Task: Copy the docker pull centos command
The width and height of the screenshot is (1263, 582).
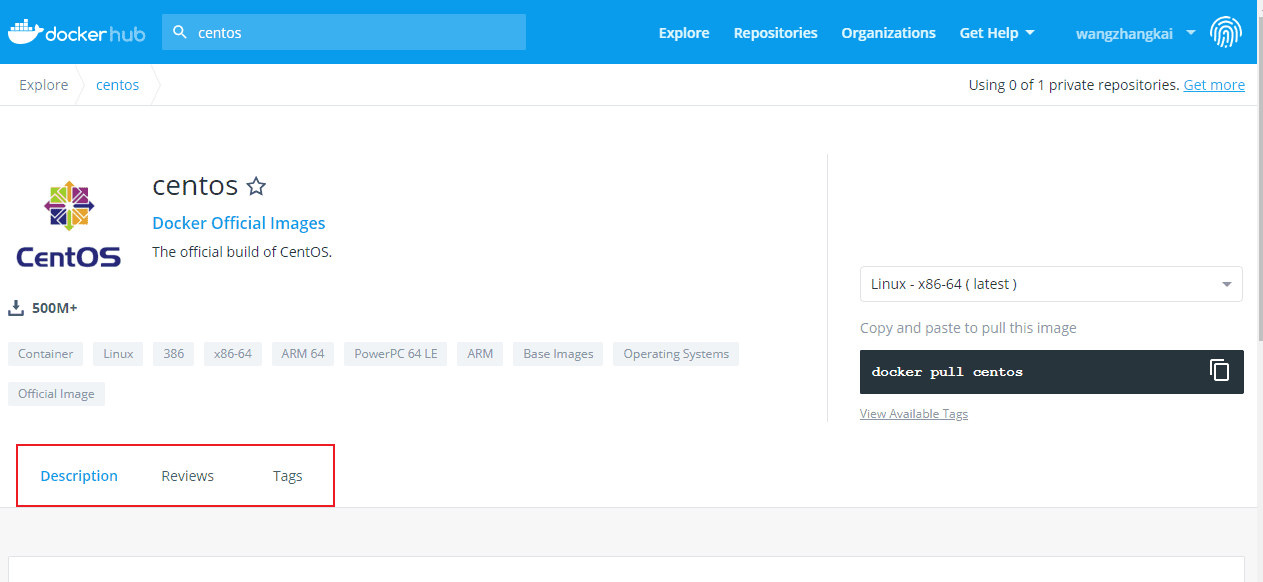Action: pos(1219,370)
